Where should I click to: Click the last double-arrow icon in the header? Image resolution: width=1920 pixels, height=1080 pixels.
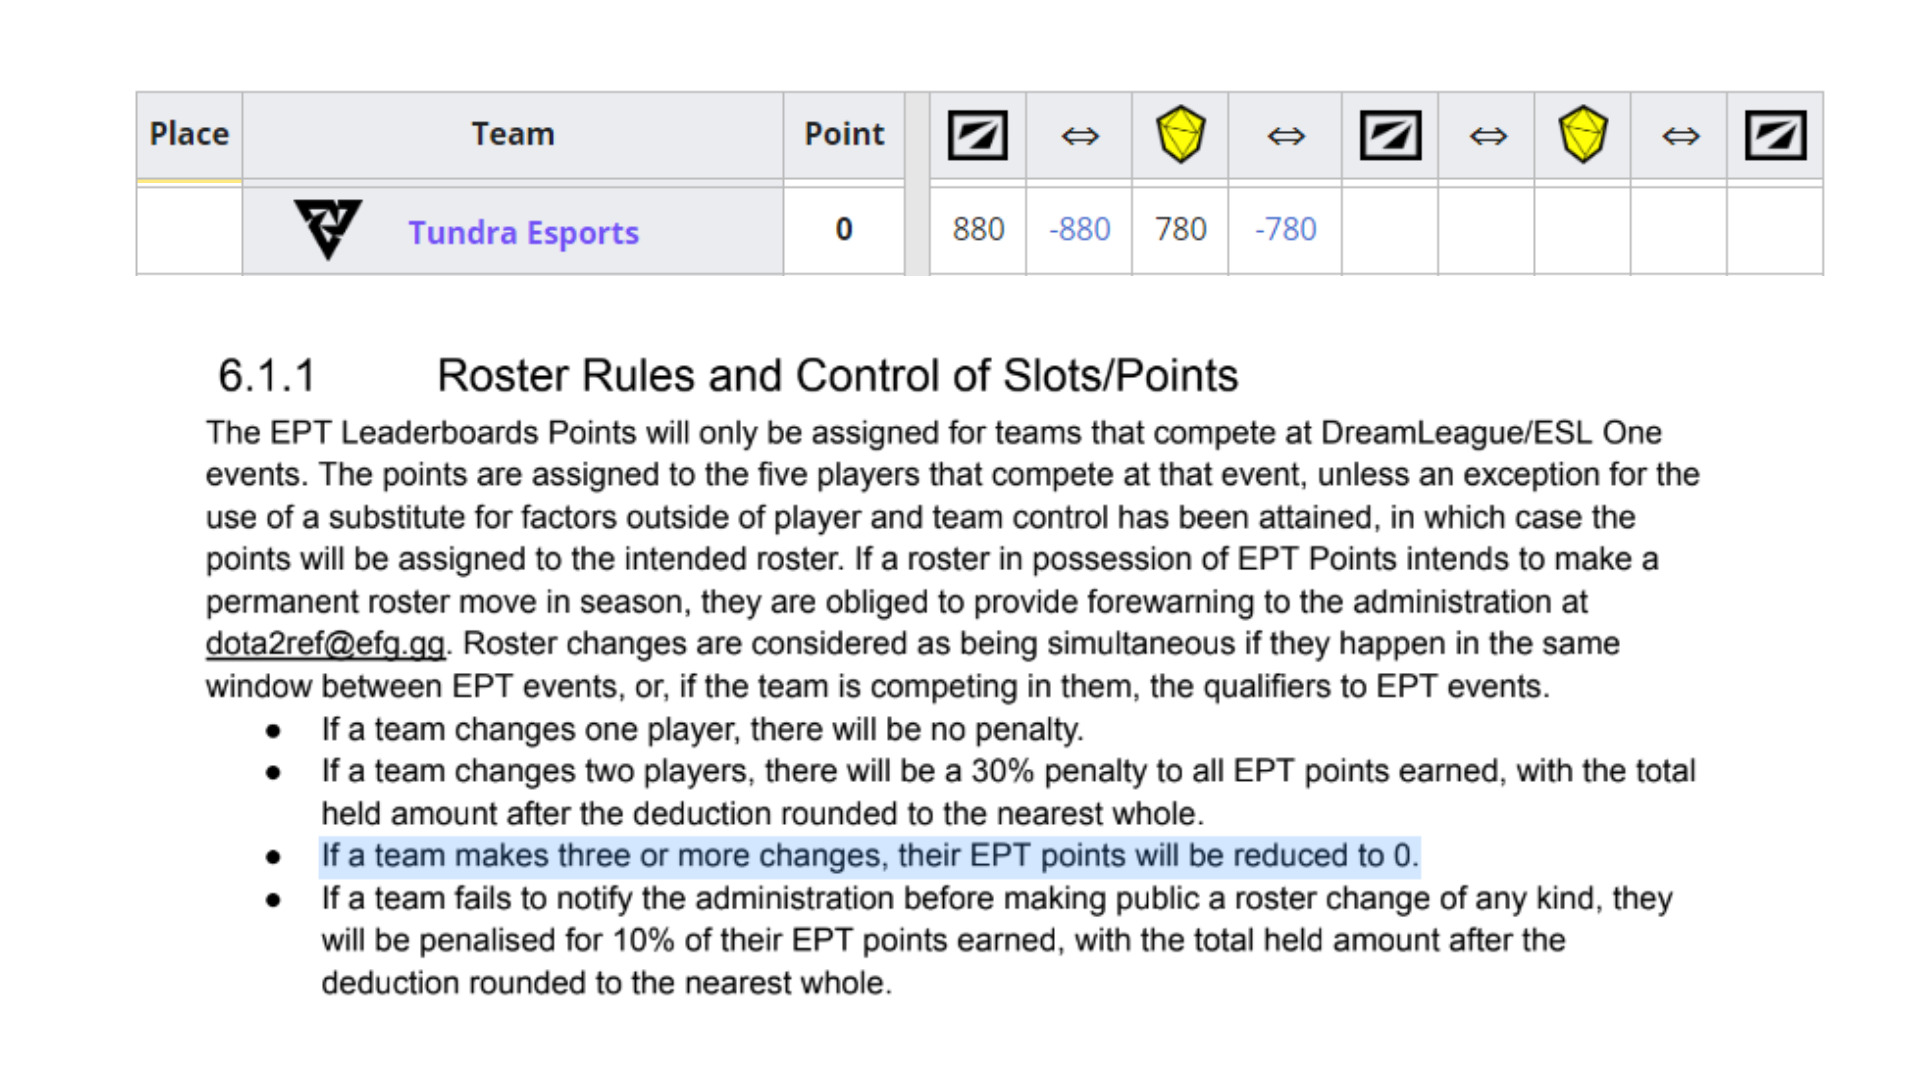(x=1680, y=135)
